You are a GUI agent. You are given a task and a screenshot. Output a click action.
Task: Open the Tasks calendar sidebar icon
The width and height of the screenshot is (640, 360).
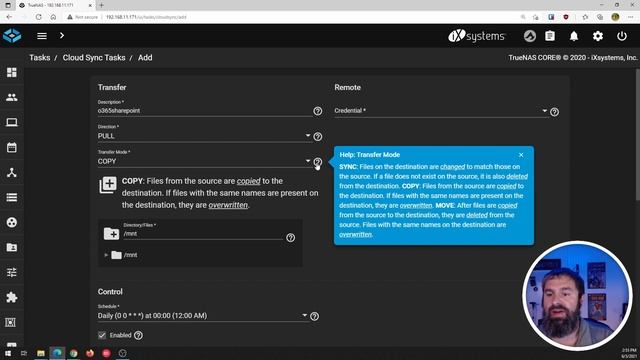12,147
